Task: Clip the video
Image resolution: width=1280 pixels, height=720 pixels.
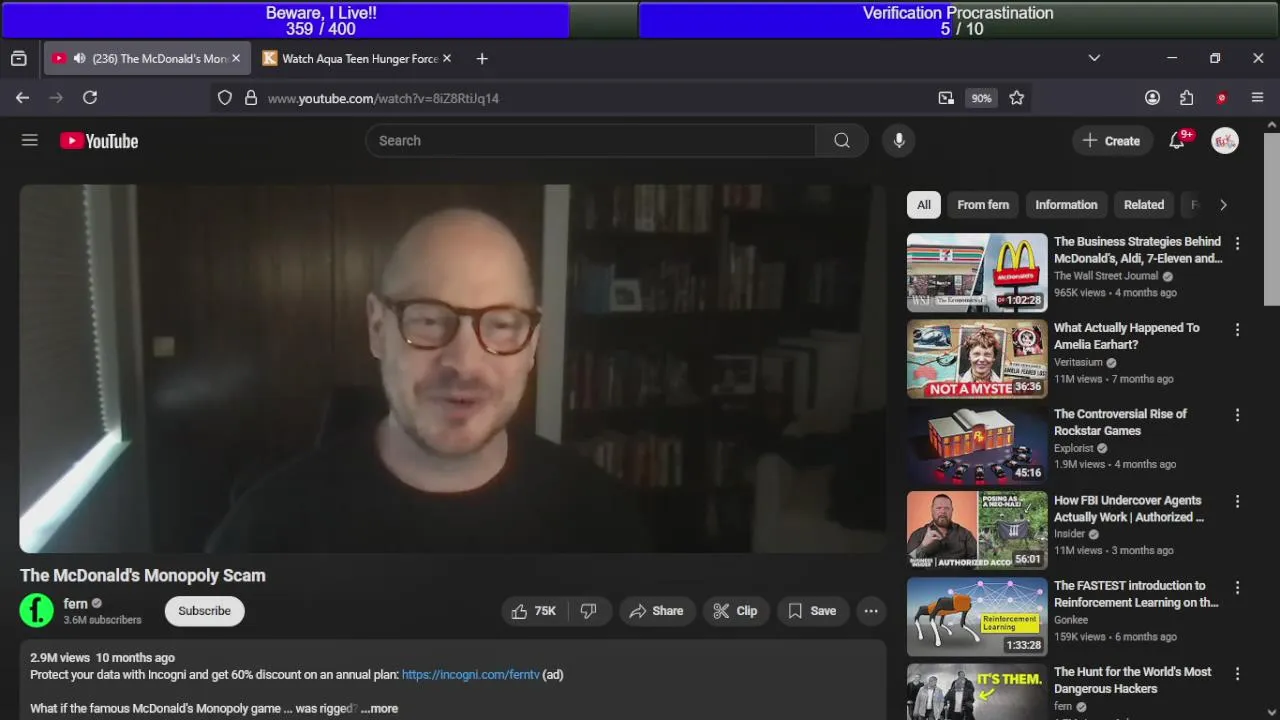Action: pyautogui.click(x=735, y=611)
